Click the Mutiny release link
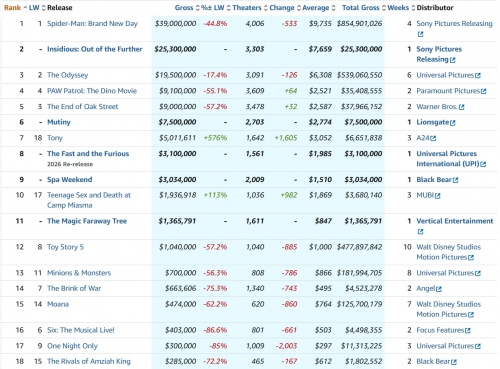The width and height of the screenshot is (500, 369). (59, 122)
